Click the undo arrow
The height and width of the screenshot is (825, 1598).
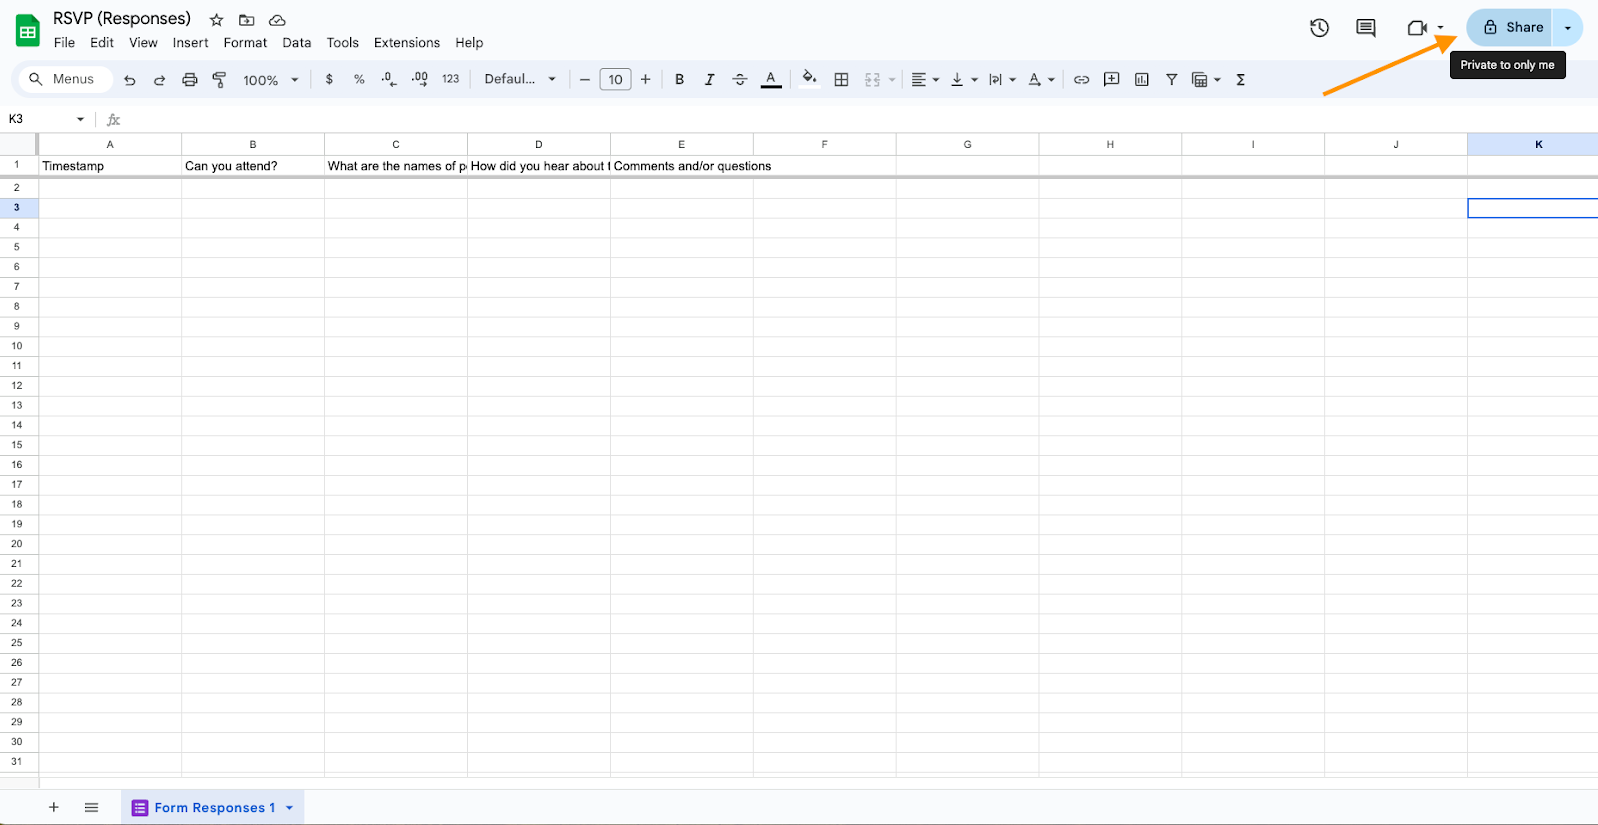(x=130, y=80)
